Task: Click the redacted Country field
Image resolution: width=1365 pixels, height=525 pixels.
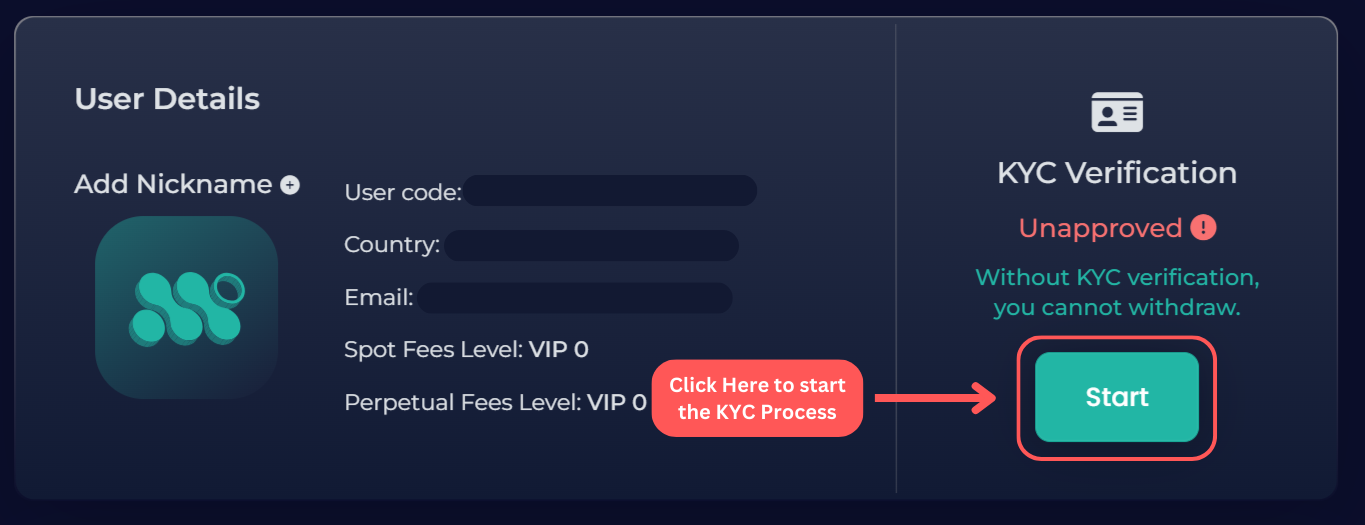Action: (x=591, y=245)
